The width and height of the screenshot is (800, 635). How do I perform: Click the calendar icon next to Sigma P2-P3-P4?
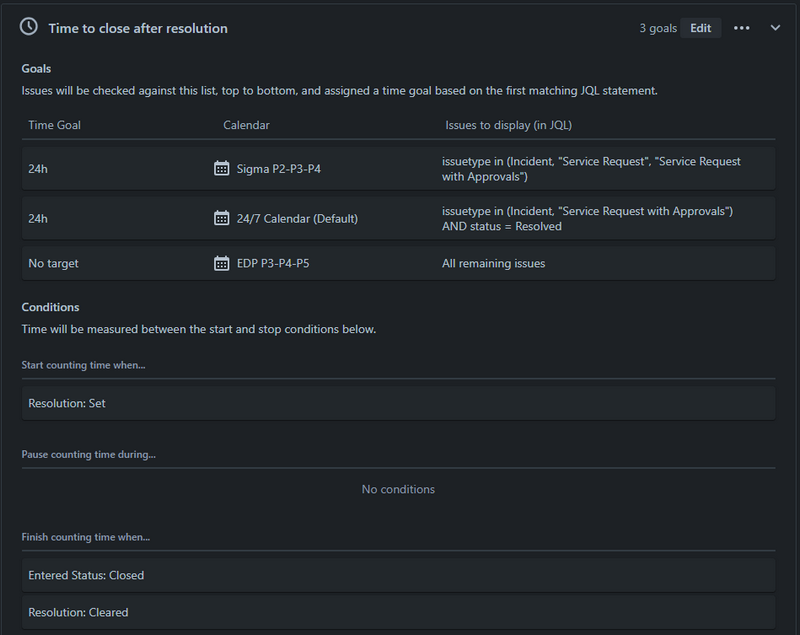[x=222, y=169]
